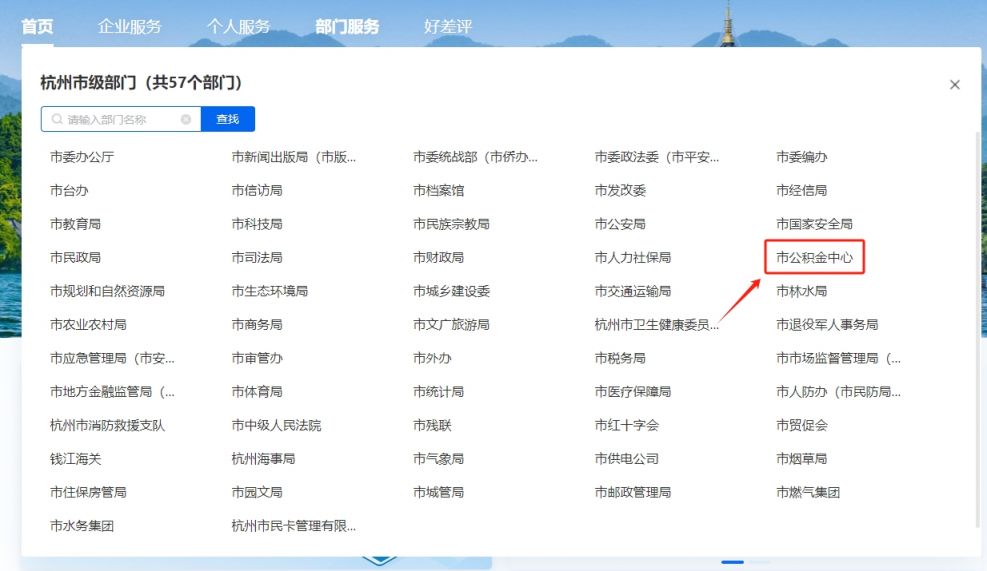This screenshot has width=987, height=571.
Task: Select 市林水局
Action: 801,291
